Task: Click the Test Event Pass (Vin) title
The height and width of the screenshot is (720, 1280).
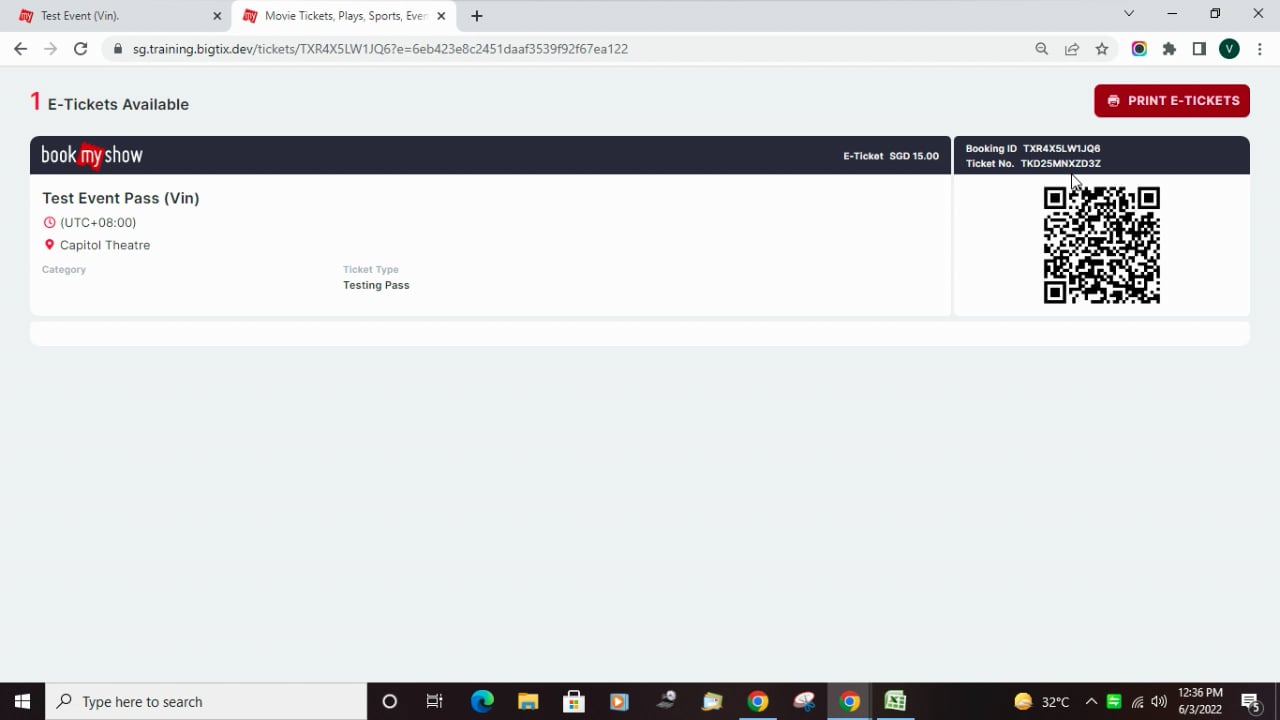Action: [x=121, y=198]
